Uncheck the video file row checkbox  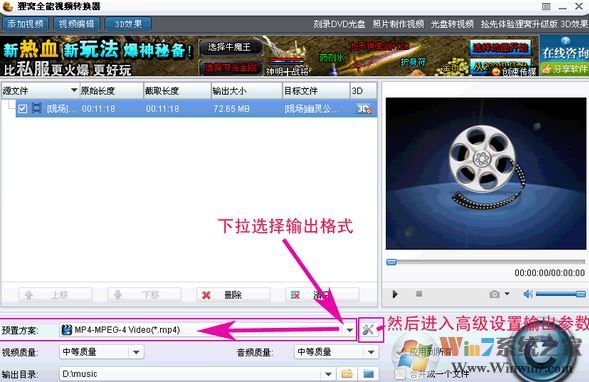coord(23,109)
